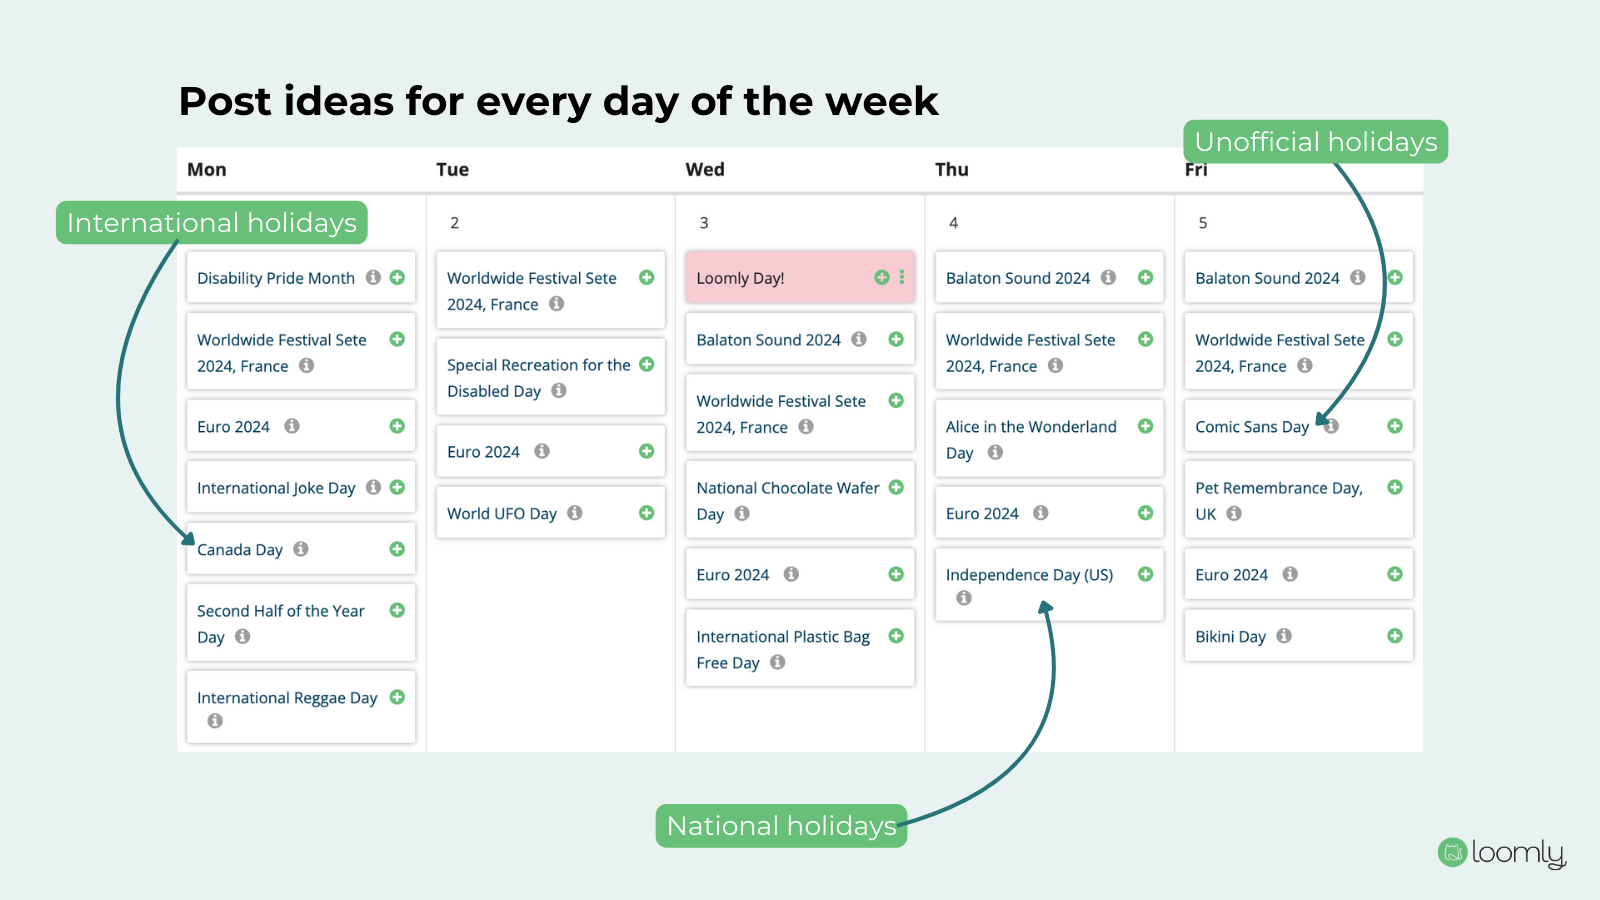Select the Fri column header
Viewport: 1600px width, 900px height.
pos(1199,169)
